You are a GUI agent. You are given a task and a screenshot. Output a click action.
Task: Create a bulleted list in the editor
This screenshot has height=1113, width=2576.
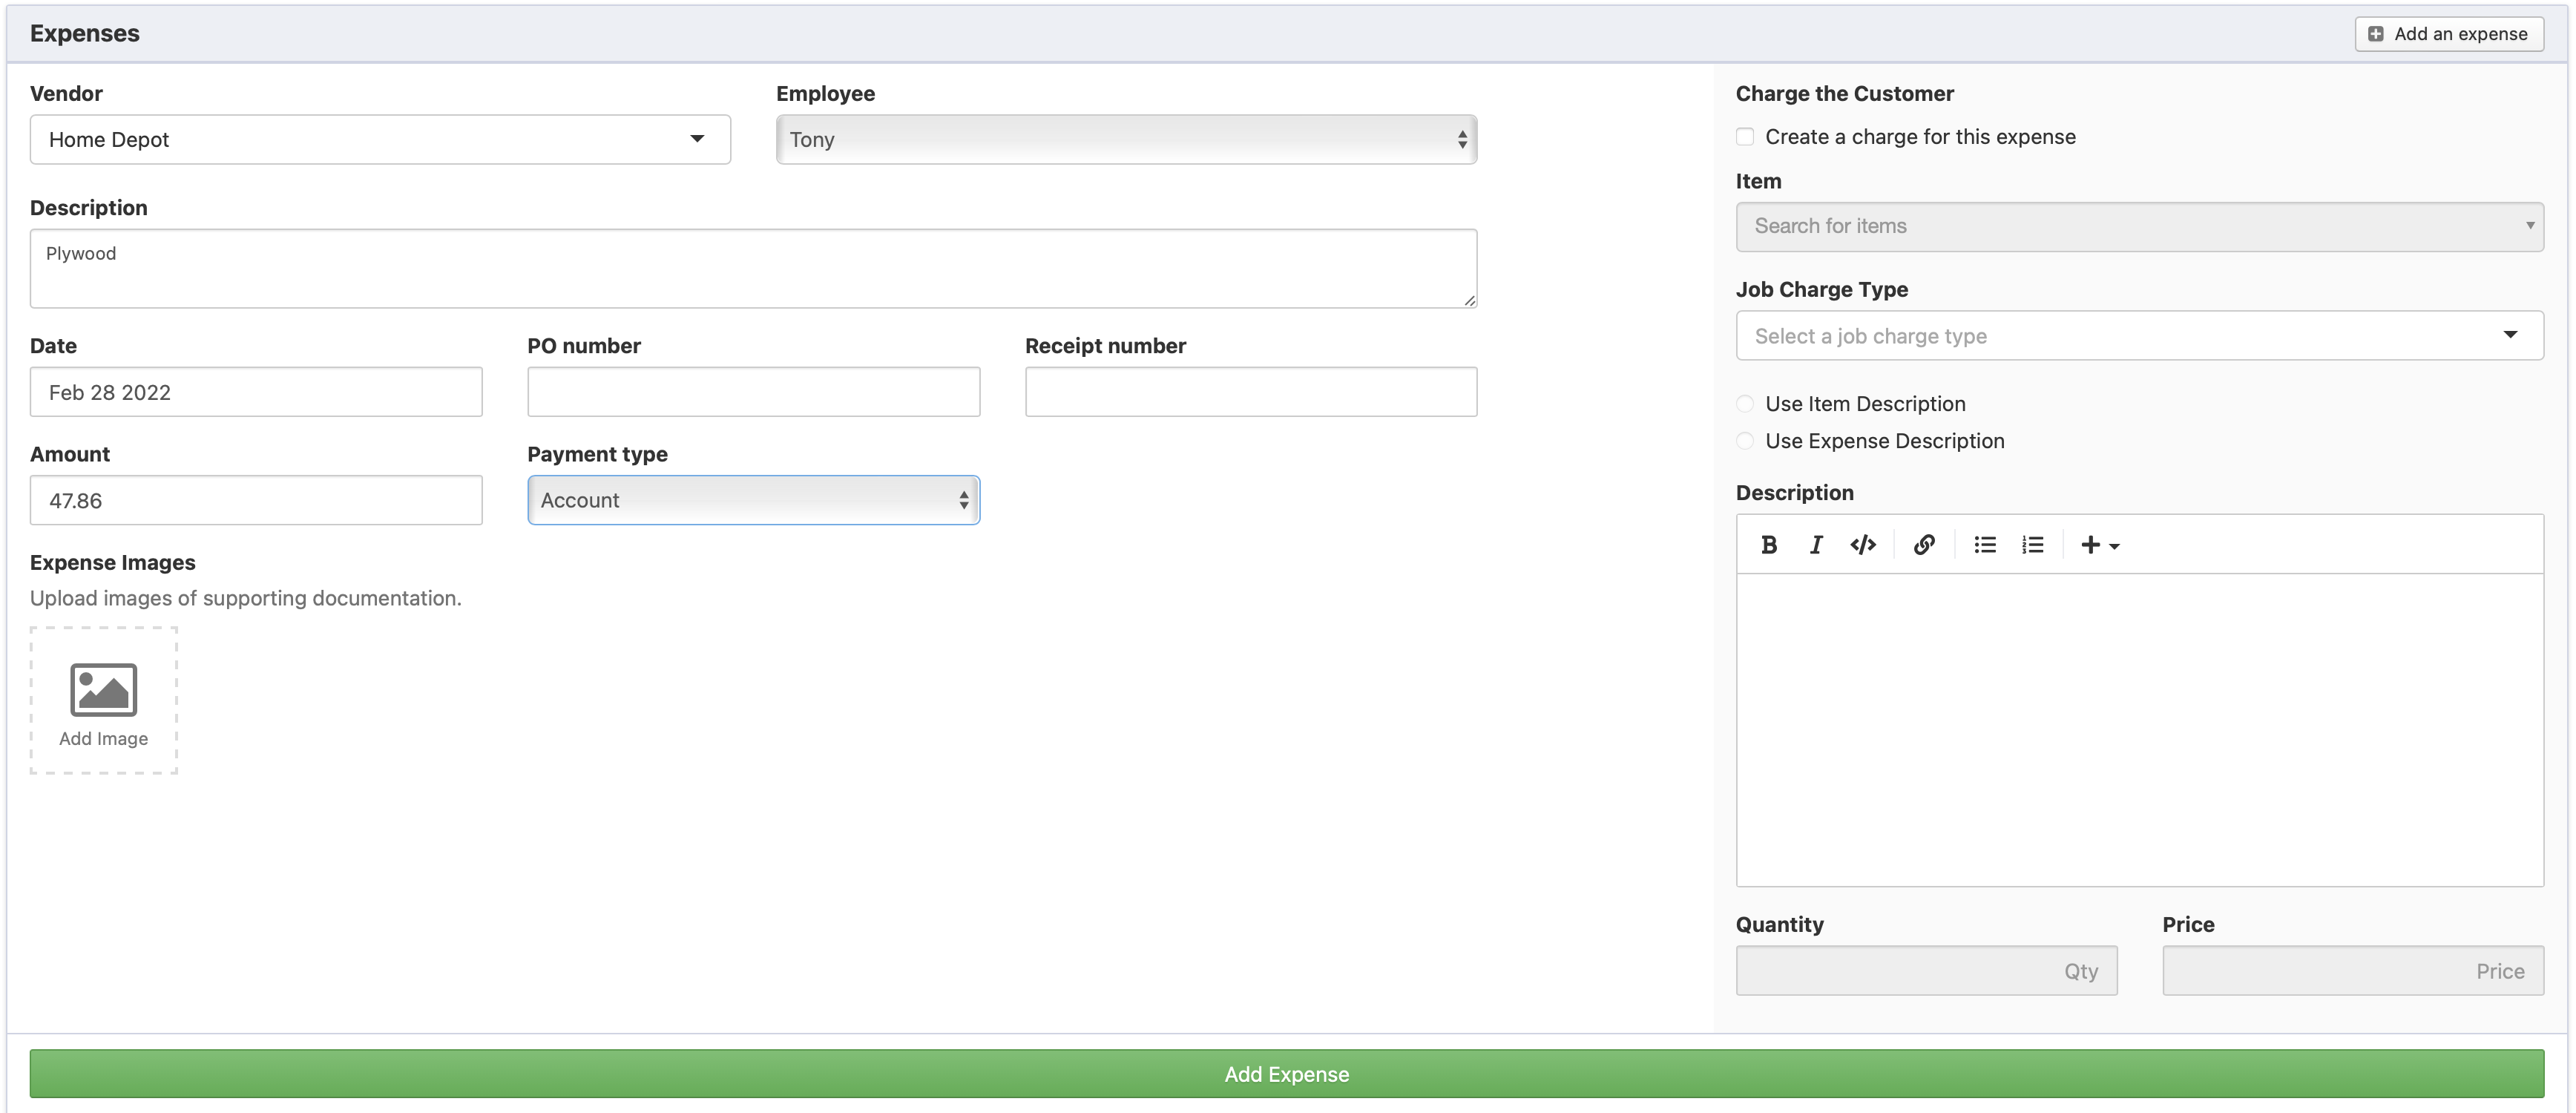click(x=1985, y=545)
